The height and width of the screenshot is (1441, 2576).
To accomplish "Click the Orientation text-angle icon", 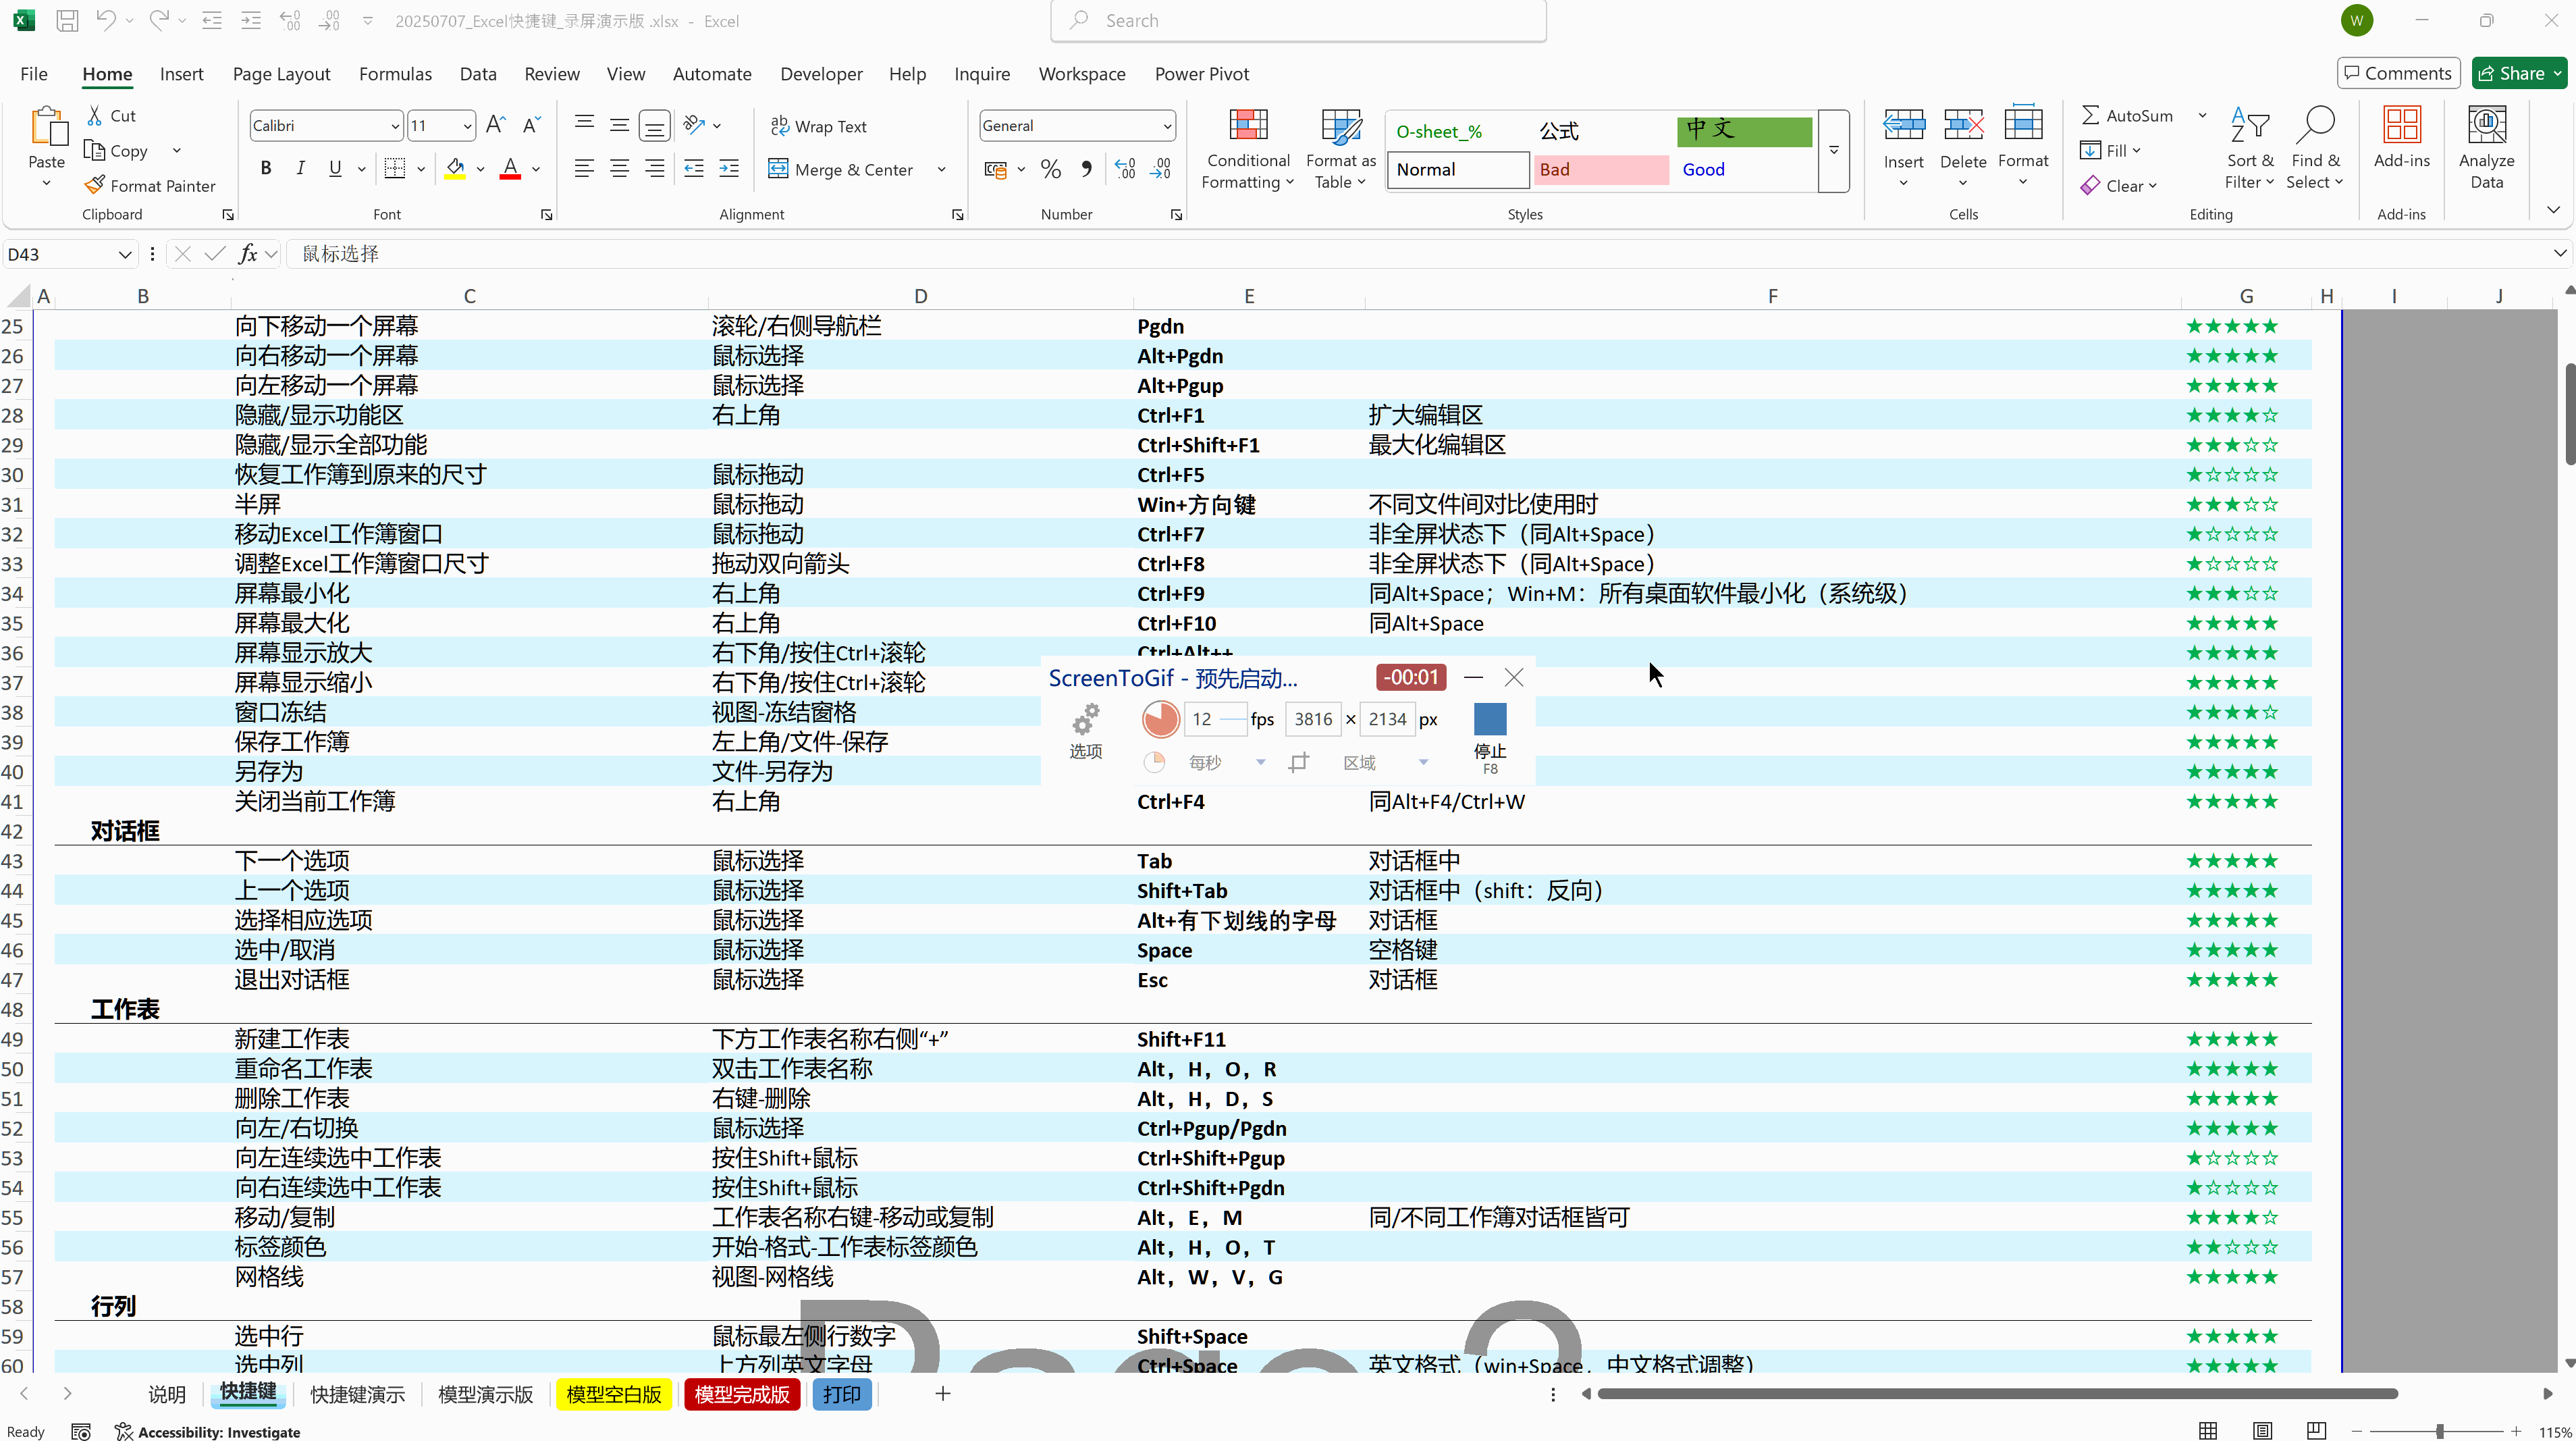I will tap(694, 125).
